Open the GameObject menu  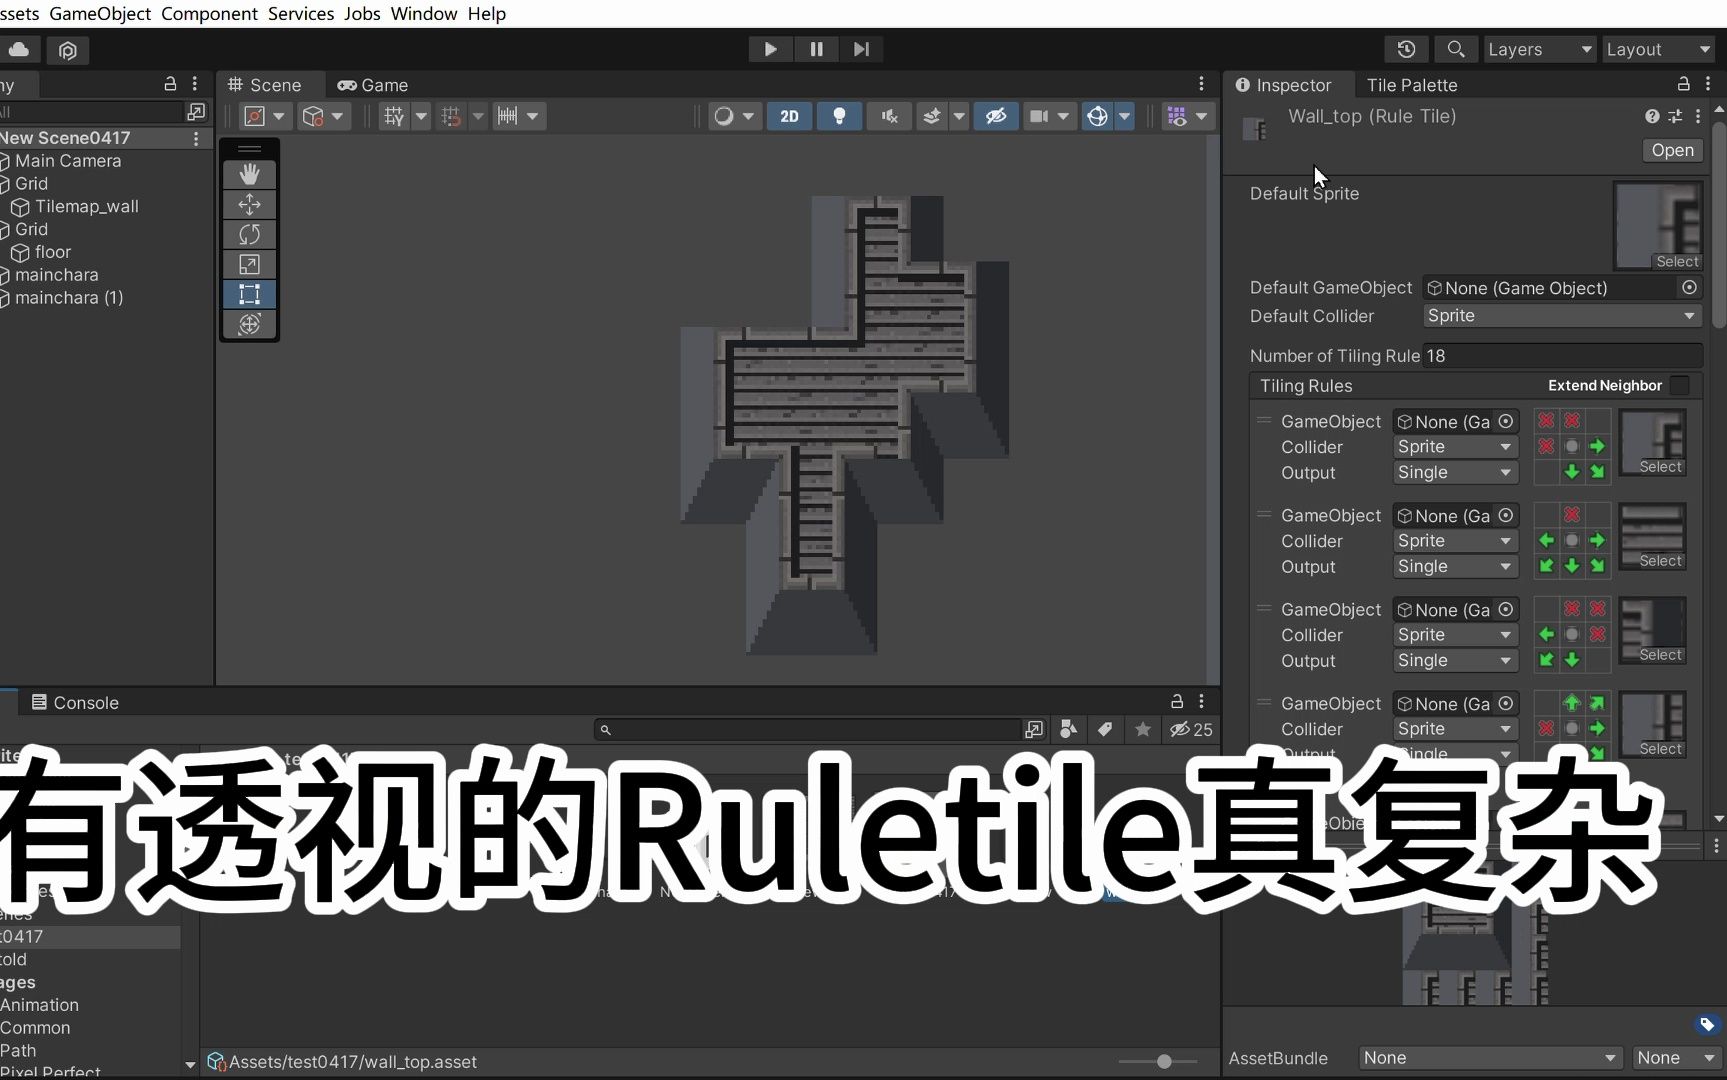point(100,13)
